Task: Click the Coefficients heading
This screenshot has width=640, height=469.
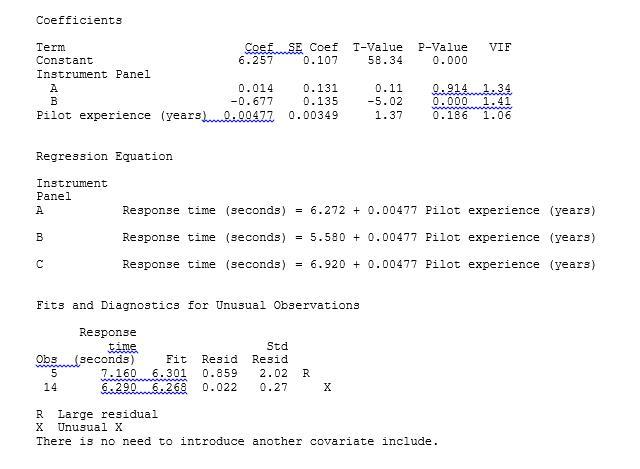Action: pos(79,20)
